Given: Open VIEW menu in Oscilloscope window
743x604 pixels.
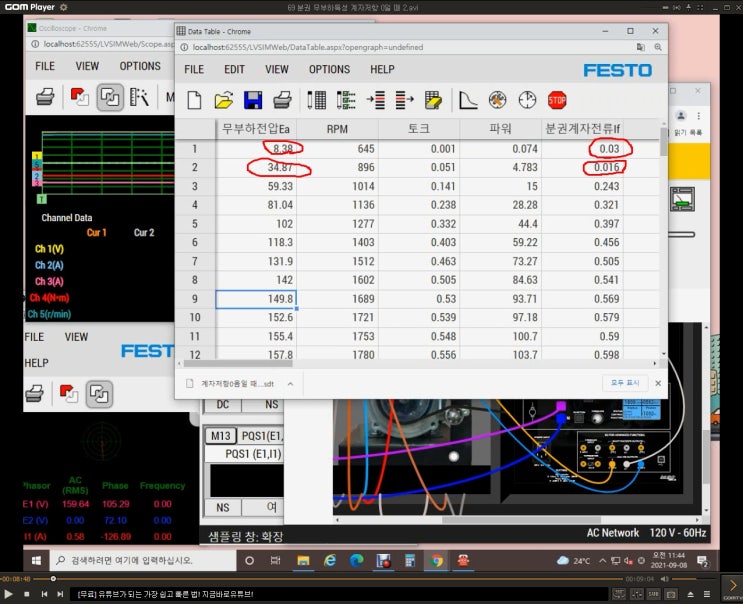Looking at the screenshot, I should pos(87,66).
